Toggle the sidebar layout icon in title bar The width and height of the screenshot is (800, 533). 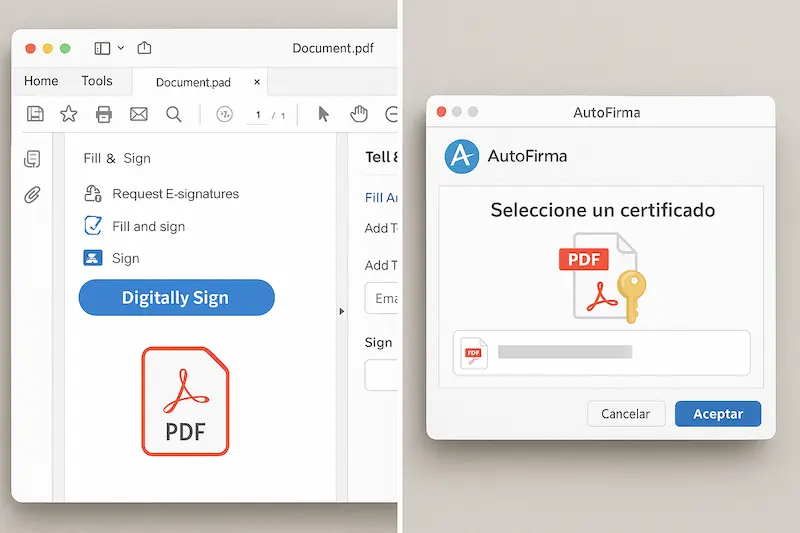[102, 48]
